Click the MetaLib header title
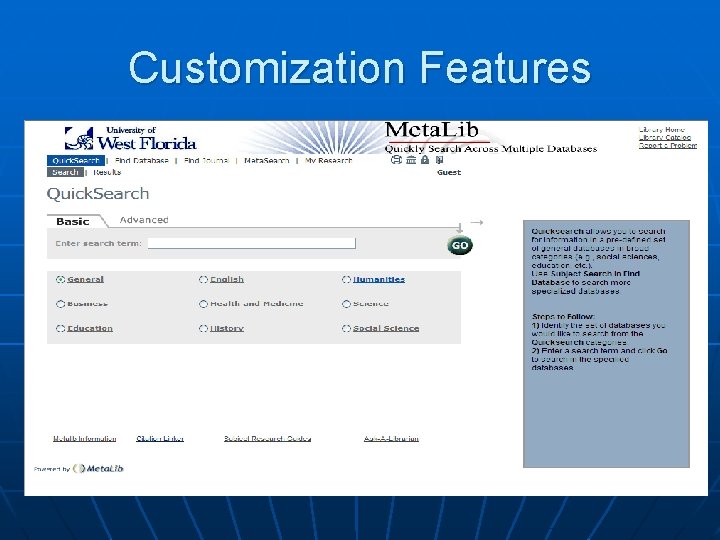Screen dimensions: 720x540 coord(432,130)
